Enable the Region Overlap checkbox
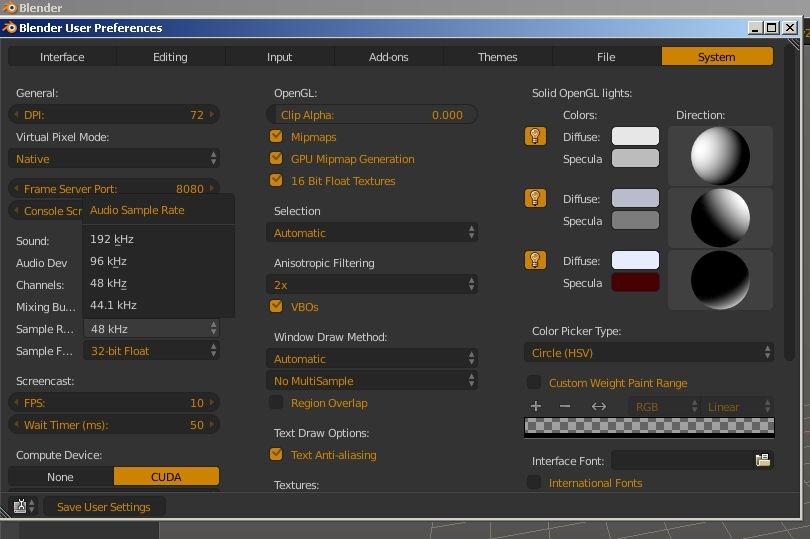Image resolution: width=810 pixels, height=539 pixels. tap(276, 403)
